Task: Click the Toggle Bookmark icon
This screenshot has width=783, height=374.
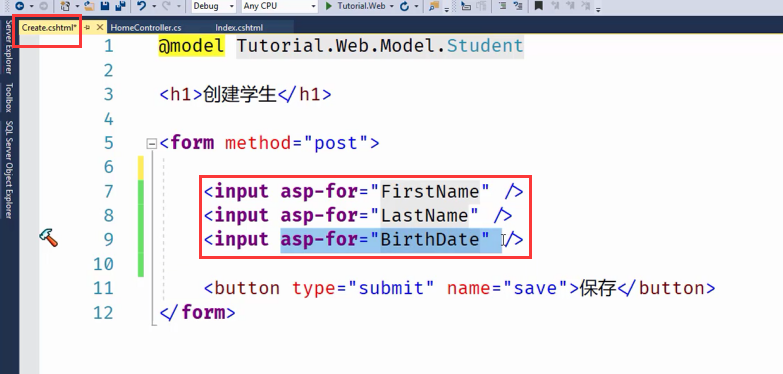Action: [538, 6]
